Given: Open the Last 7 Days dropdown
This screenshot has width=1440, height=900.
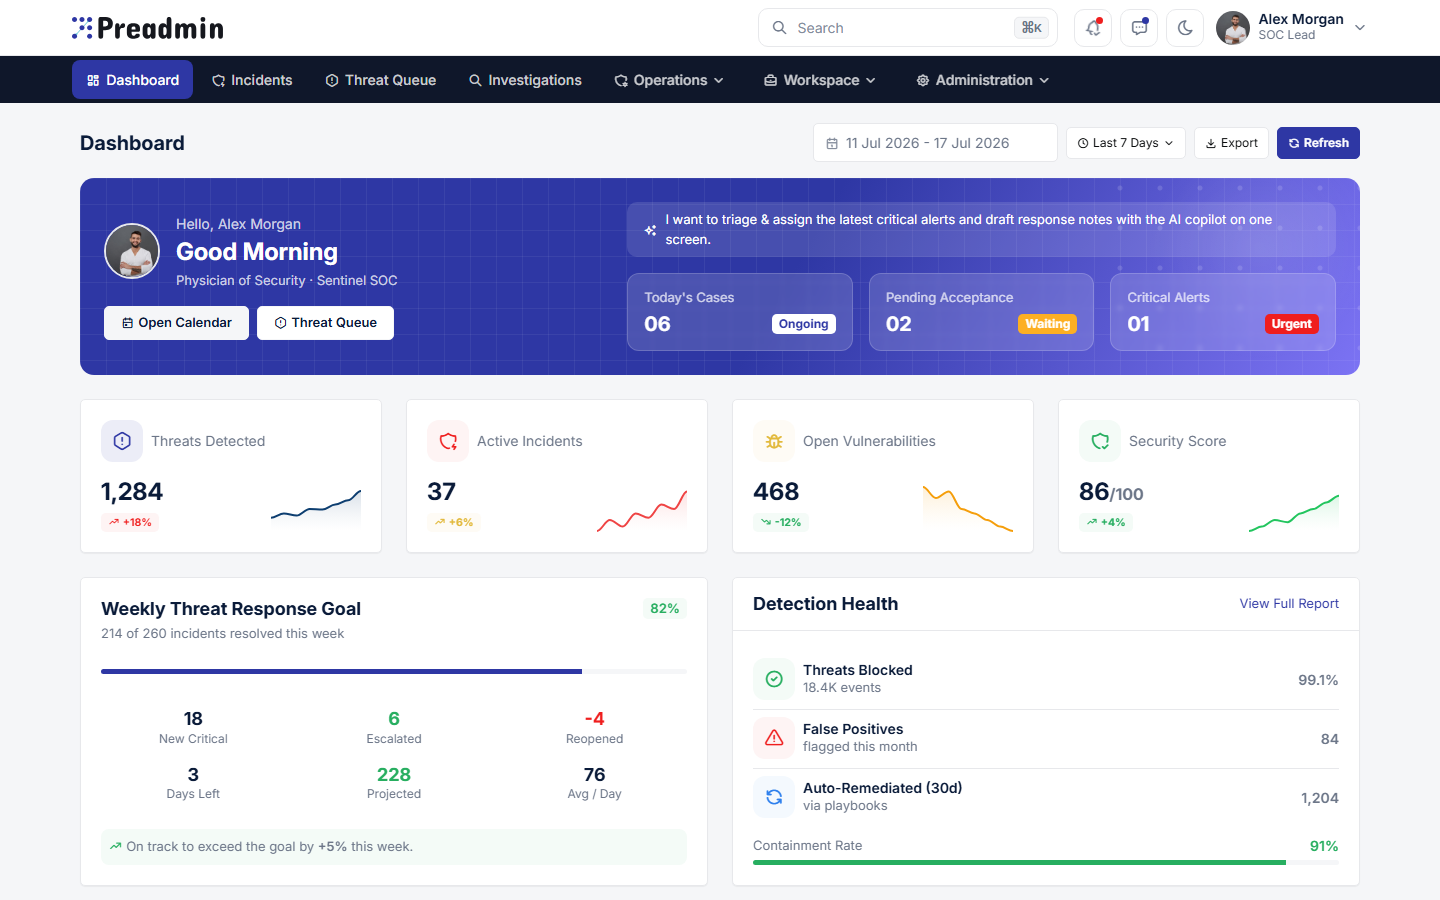Looking at the screenshot, I should (1126, 143).
